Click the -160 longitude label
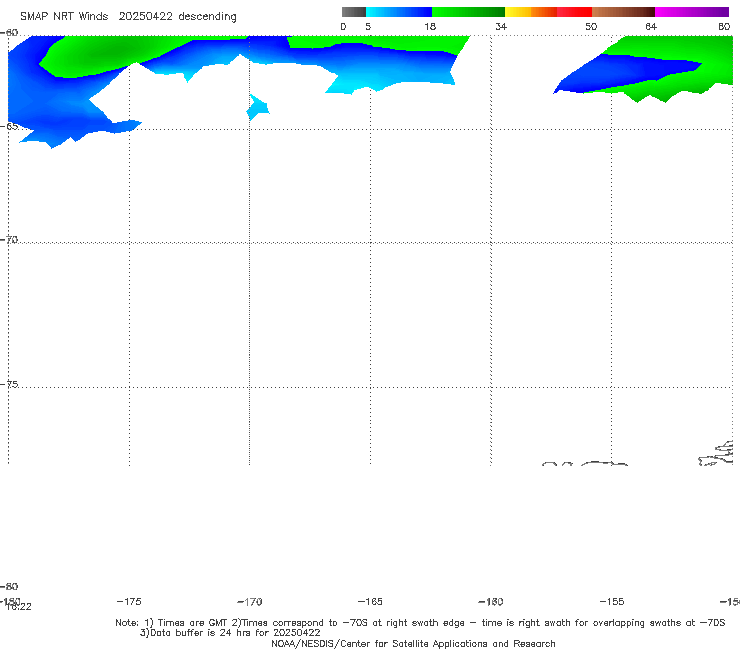Viewport: 740px width, 650px height. pos(491,601)
